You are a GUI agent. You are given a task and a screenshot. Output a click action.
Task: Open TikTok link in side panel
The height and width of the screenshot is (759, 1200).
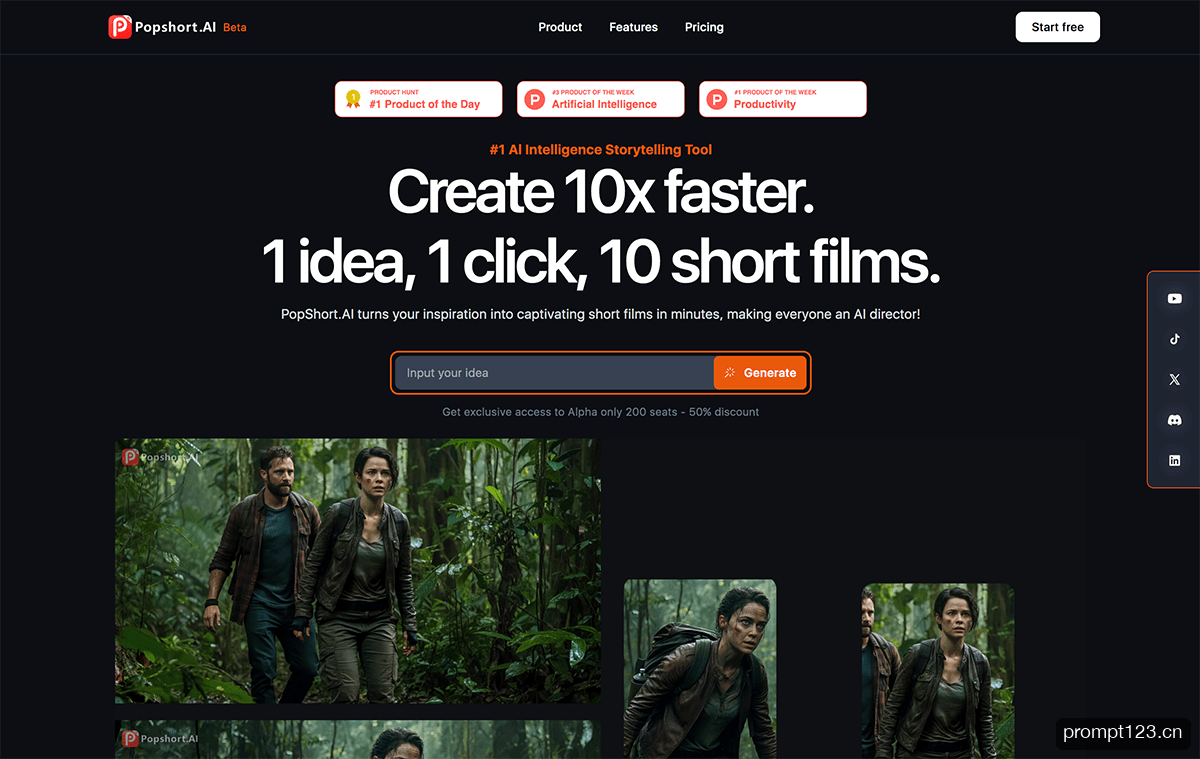click(x=1174, y=339)
